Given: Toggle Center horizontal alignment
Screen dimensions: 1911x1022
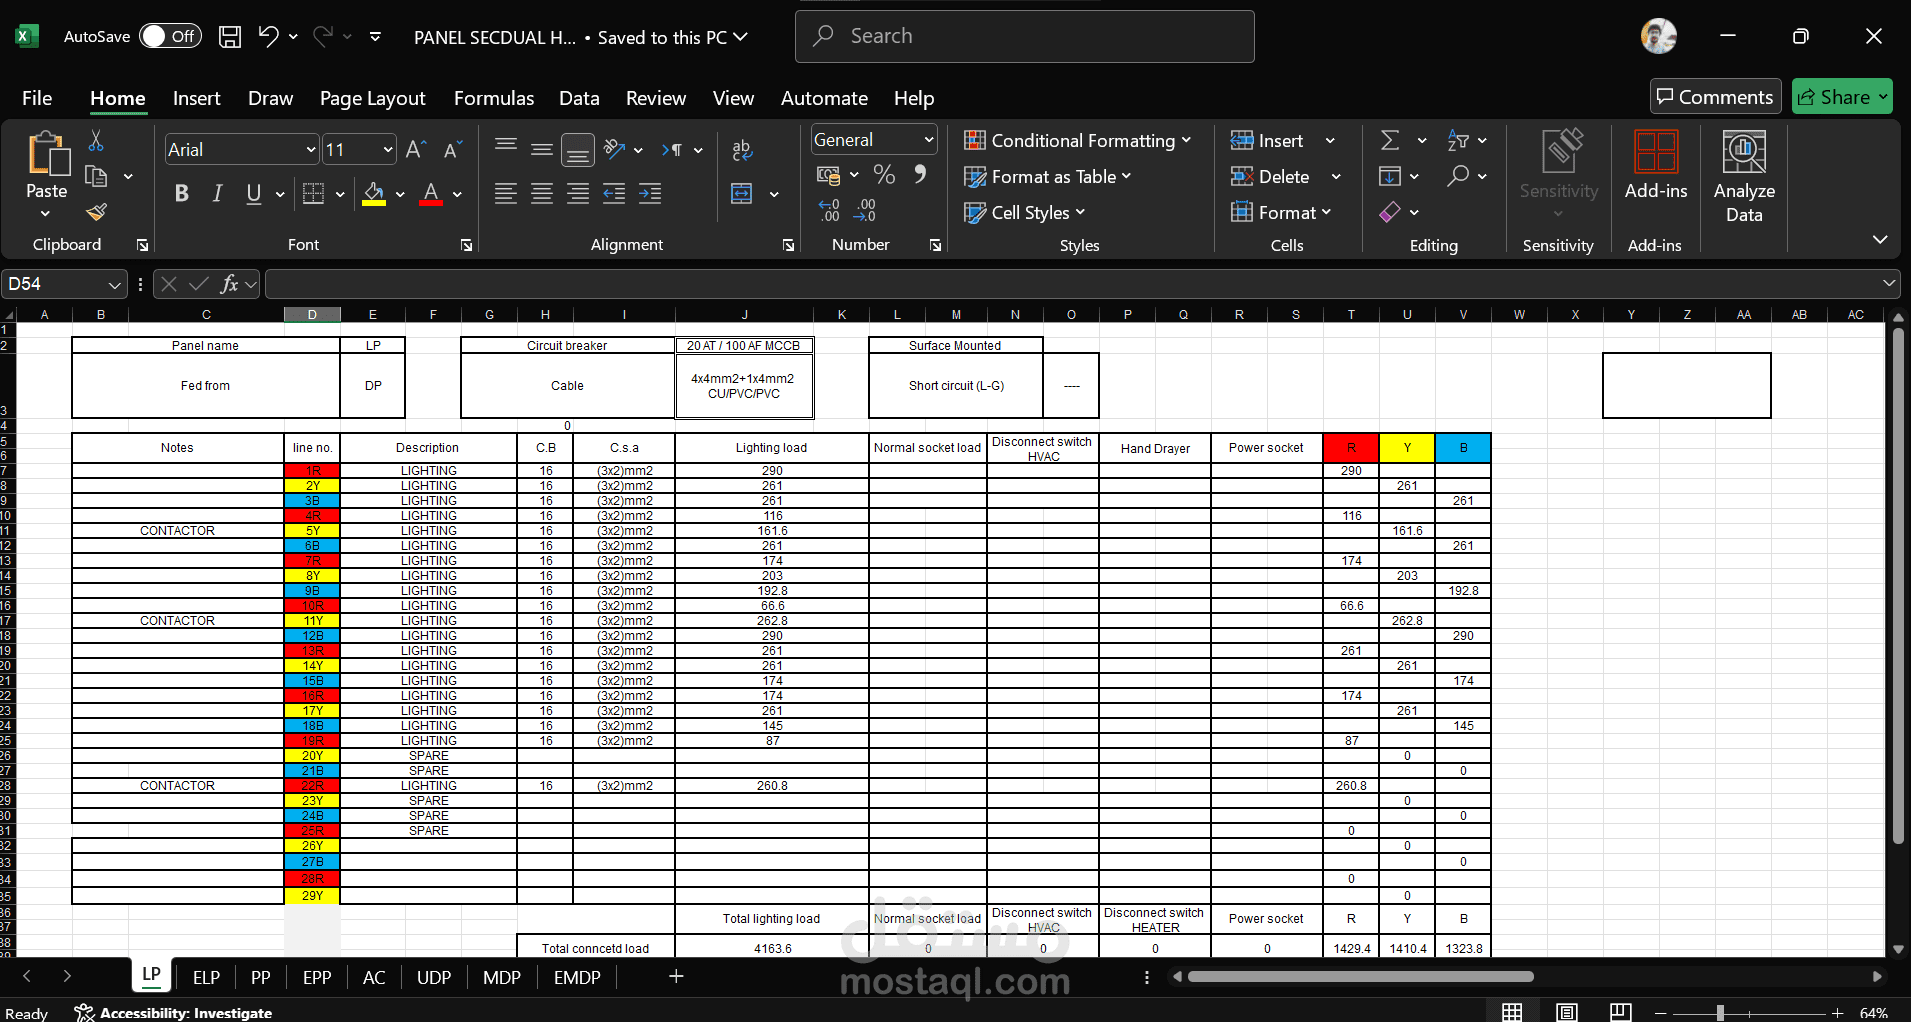Looking at the screenshot, I should click(542, 194).
